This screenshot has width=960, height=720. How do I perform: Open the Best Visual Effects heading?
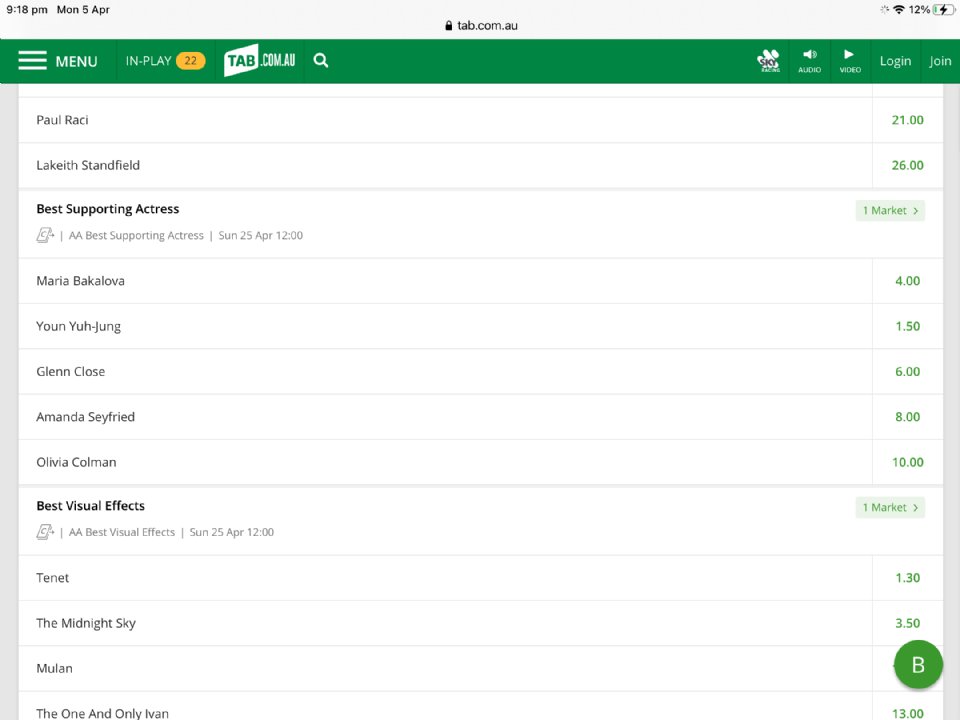pyautogui.click(x=91, y=506)
